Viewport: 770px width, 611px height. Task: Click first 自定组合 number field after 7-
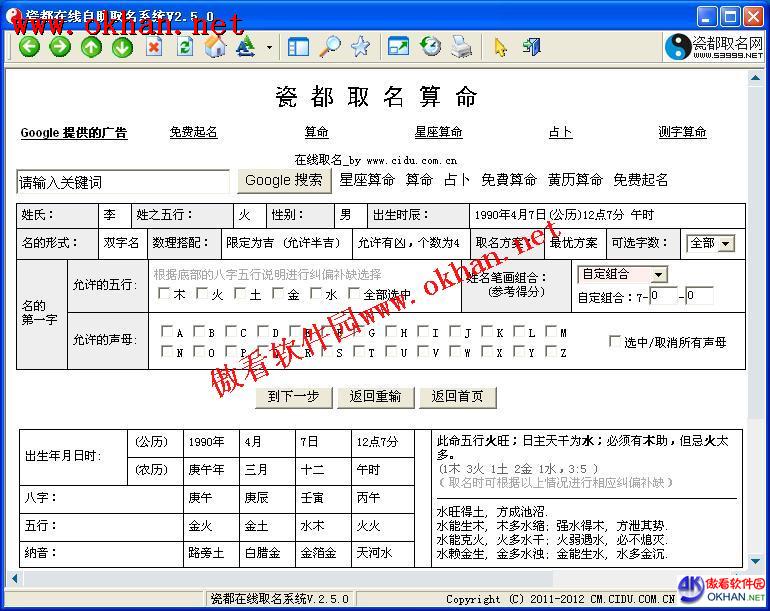(663, 296)
